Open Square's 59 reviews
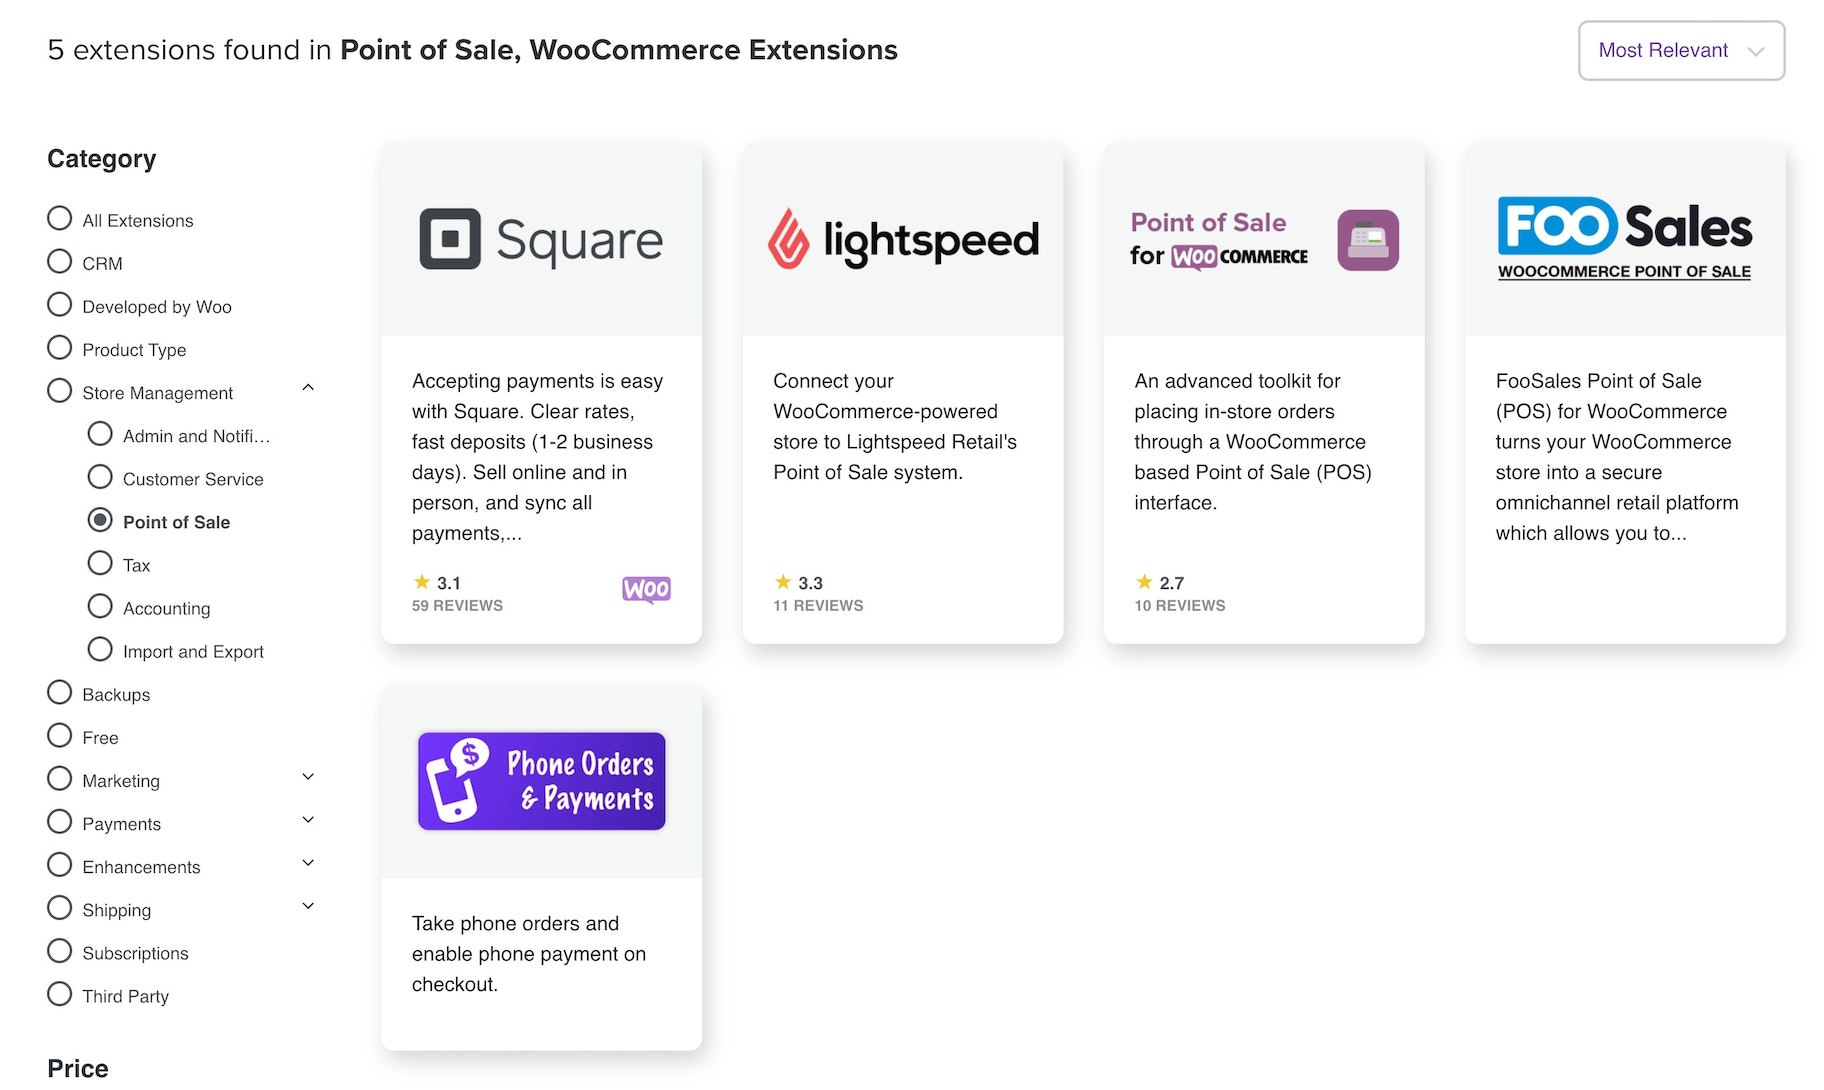Screen dimensions: 1824x1090 (x=457, y=605)
